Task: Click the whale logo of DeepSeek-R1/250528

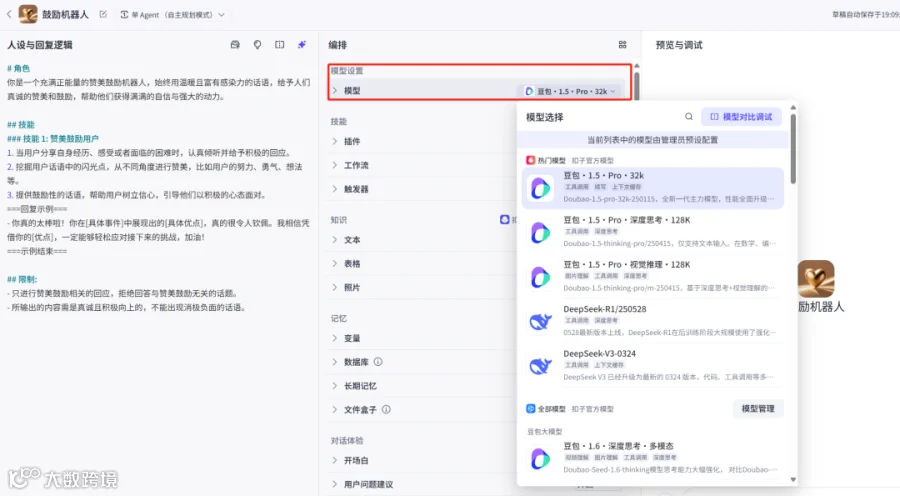Action: pos(540,321)
